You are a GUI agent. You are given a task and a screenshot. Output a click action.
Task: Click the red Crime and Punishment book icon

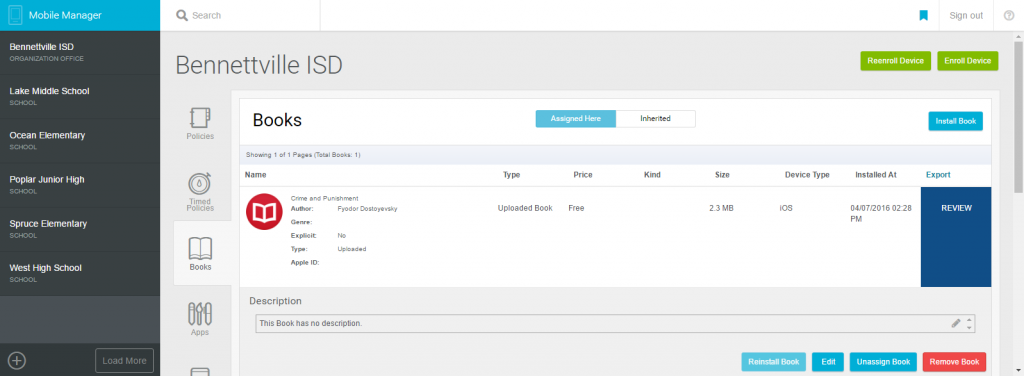tap(264, 212)
